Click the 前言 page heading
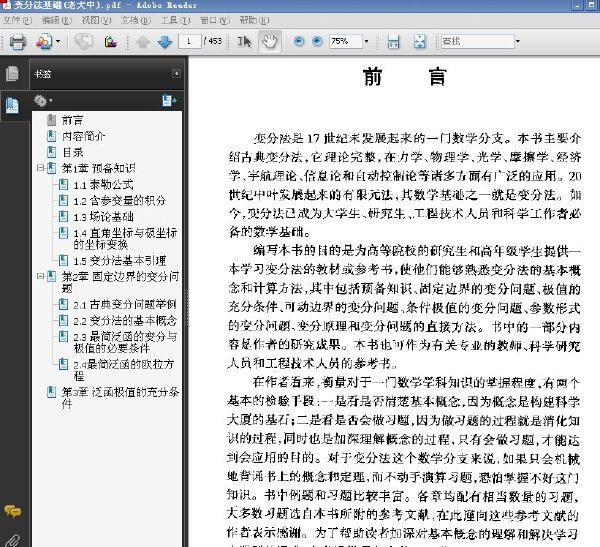The height and width of the screenshot is (547, 600). (x=404, y=77)
